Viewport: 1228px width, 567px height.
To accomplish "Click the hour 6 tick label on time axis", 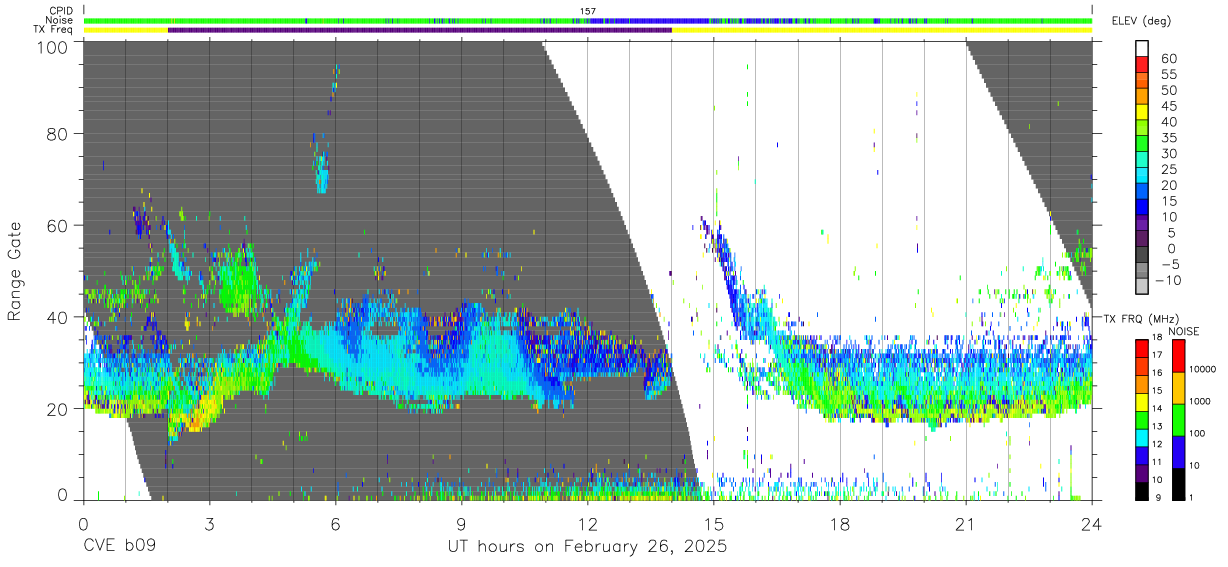I will (335, 524).
